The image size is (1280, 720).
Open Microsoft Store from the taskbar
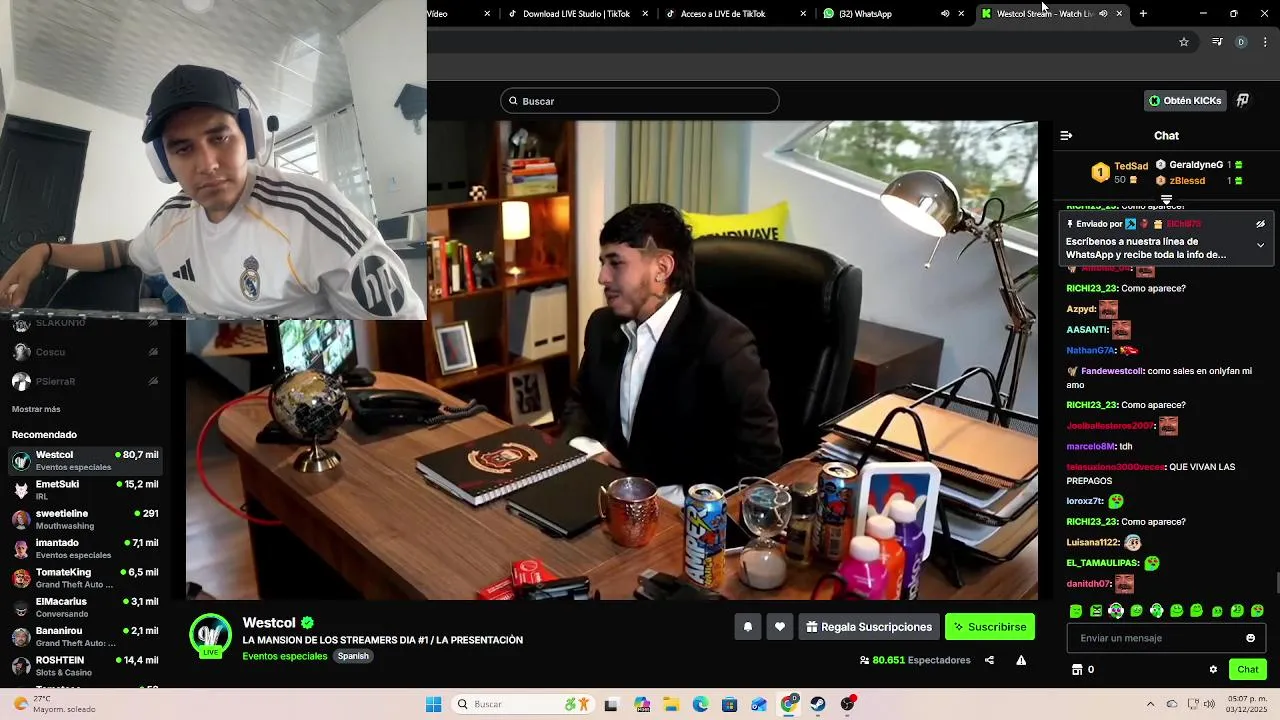point(729,704)
